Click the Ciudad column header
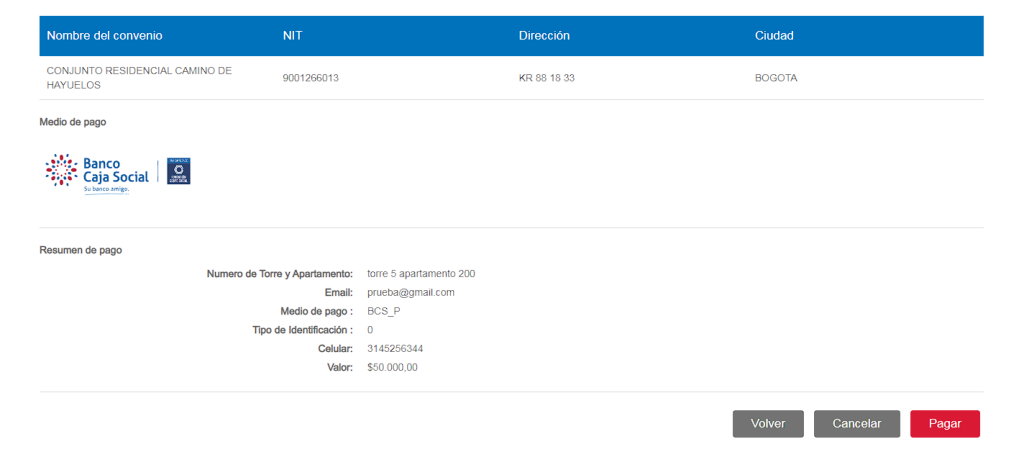This screenshot has height=470, width=1024. coord(774,36)
